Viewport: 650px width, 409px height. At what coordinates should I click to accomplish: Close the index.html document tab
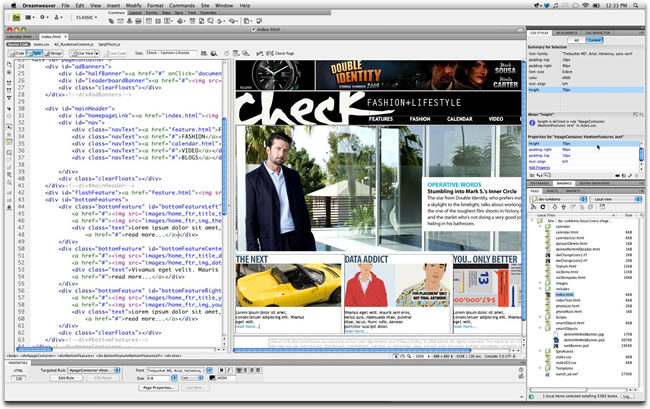65,36
